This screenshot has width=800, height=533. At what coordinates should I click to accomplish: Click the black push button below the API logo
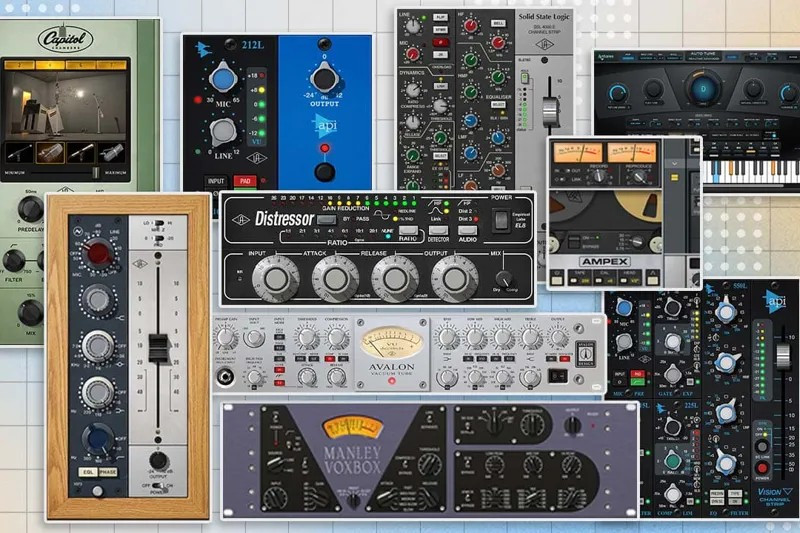point(324,171)
